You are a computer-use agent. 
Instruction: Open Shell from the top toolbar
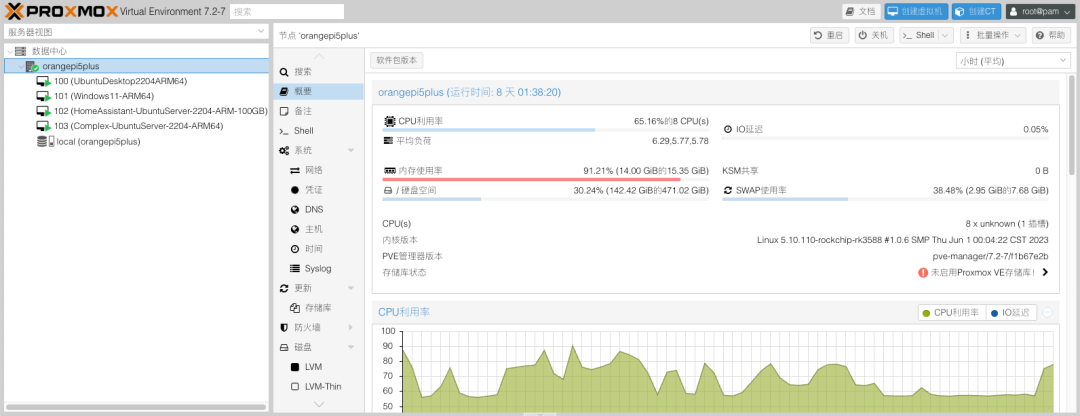(919, 36)
